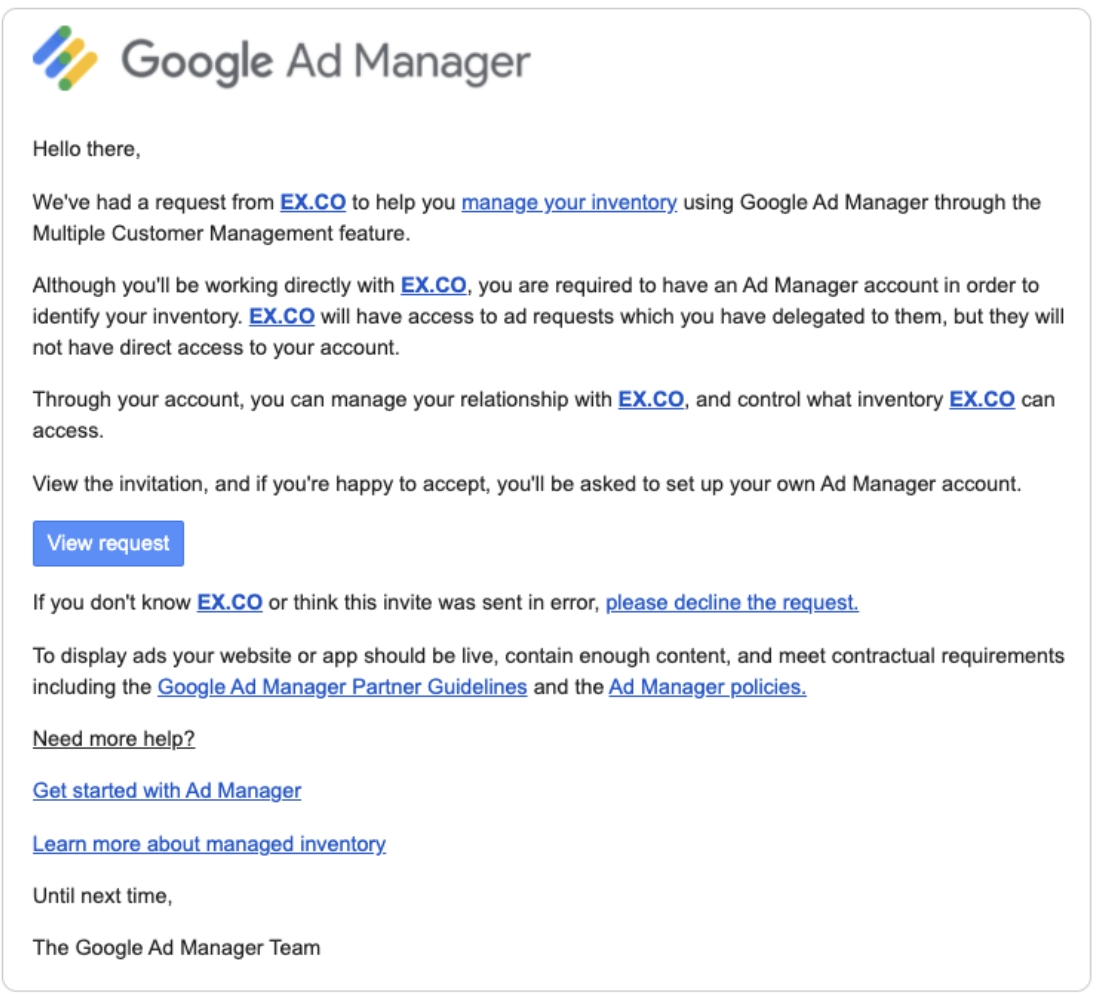Open EX.CO link after "If you don't know"
Image resolution: width=1096 pixels, height=994 pixels.
229,603
